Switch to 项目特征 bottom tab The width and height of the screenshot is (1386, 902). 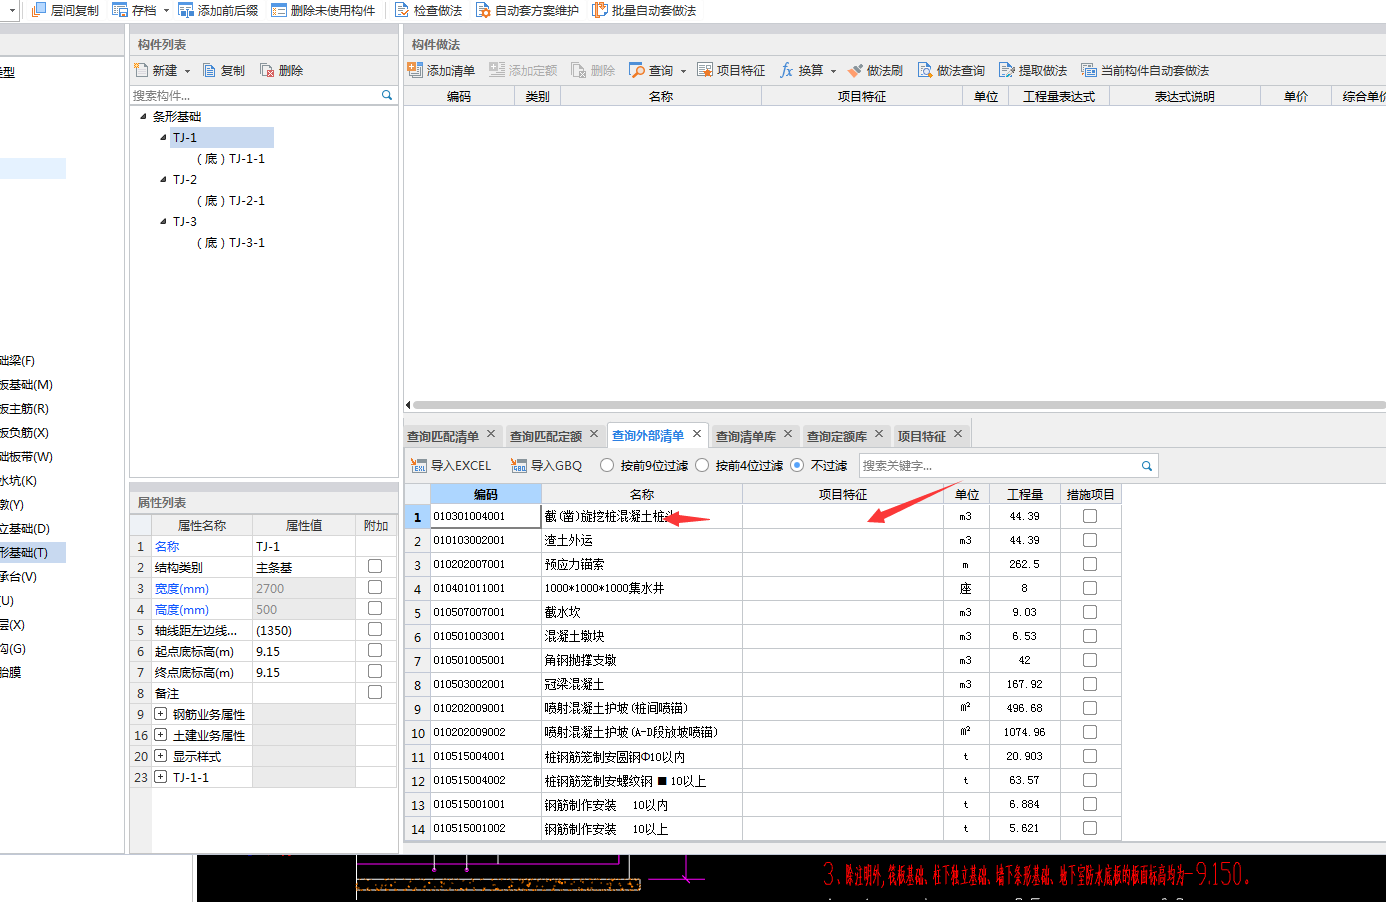[x=921, y=436]
